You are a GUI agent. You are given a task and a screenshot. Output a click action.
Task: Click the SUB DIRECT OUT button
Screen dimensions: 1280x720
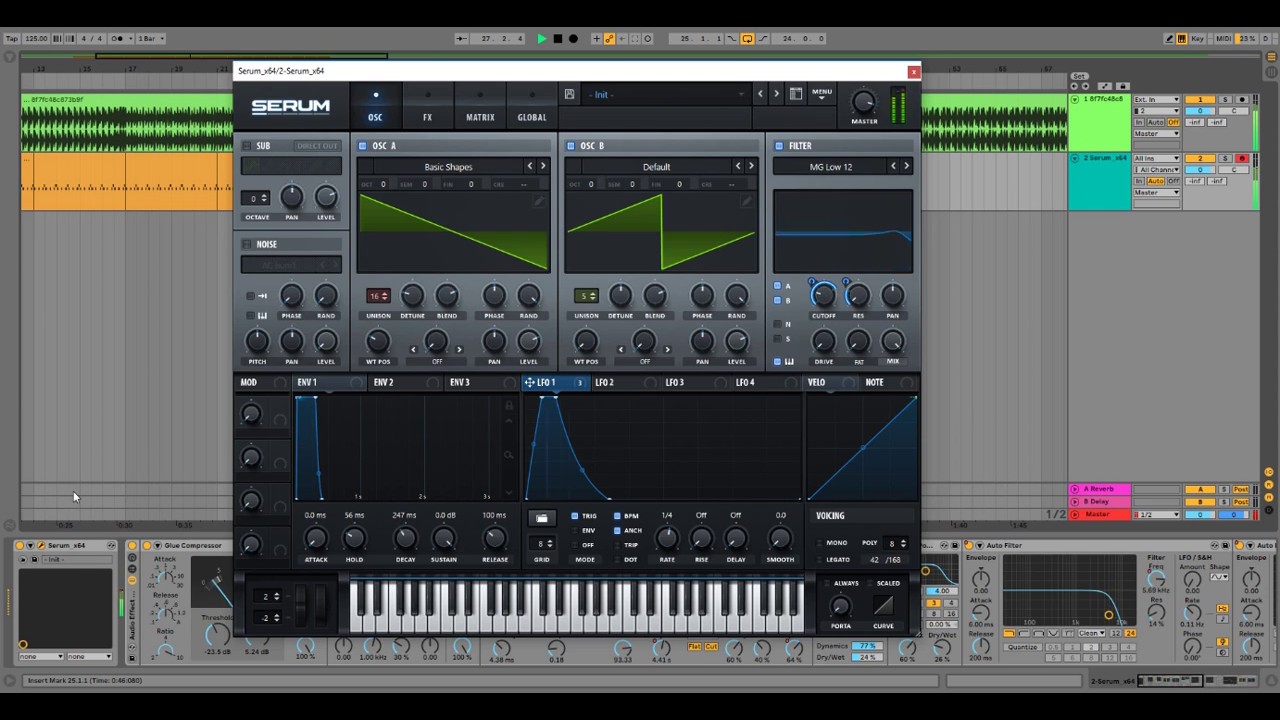pyautogui.click(x=317, y=146)
